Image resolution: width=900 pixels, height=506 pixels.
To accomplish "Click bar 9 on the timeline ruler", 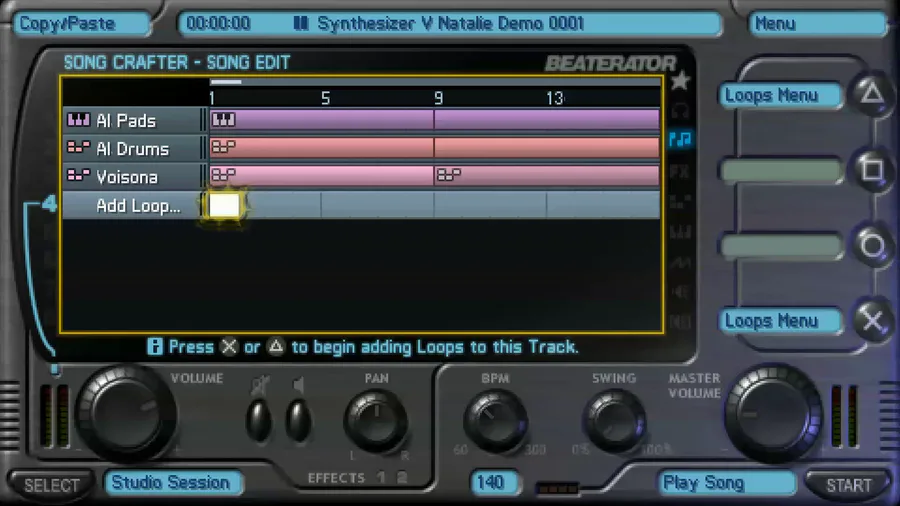I will coord(439,98).
